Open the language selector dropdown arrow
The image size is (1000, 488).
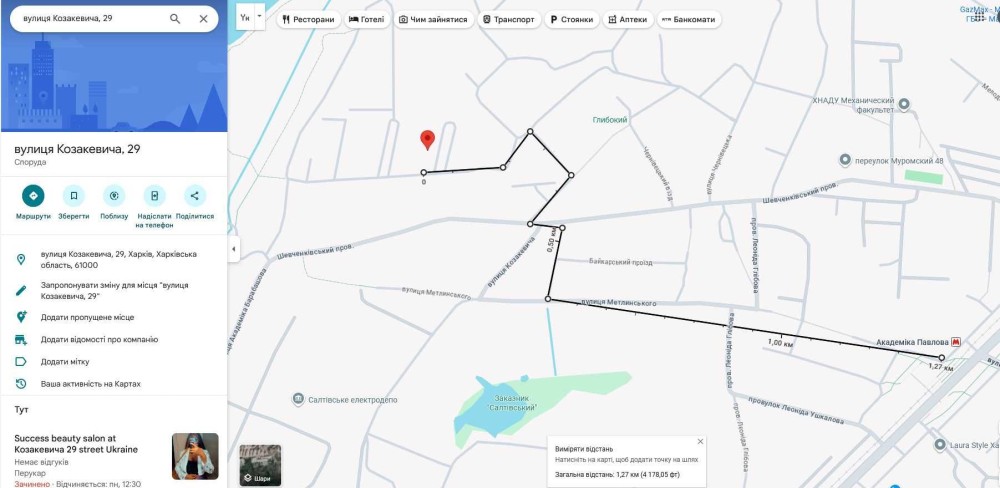pyautogui.click(x=260, y=17)
